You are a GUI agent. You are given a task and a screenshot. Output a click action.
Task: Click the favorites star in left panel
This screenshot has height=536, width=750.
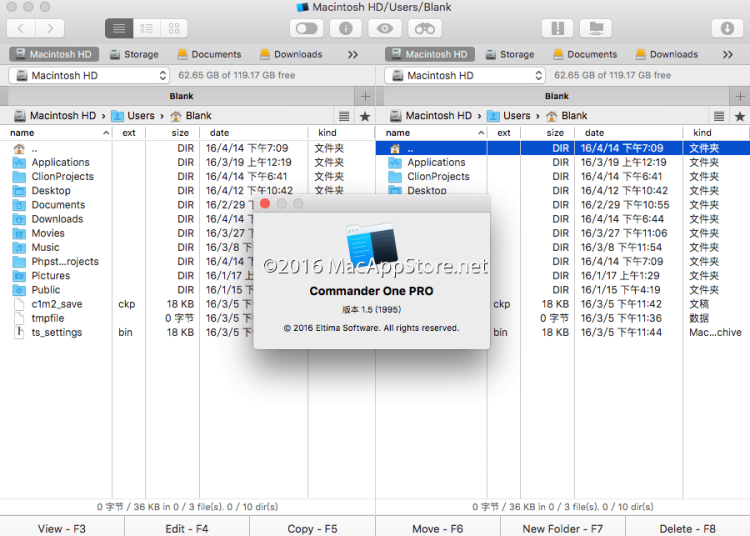pos(365,116)
